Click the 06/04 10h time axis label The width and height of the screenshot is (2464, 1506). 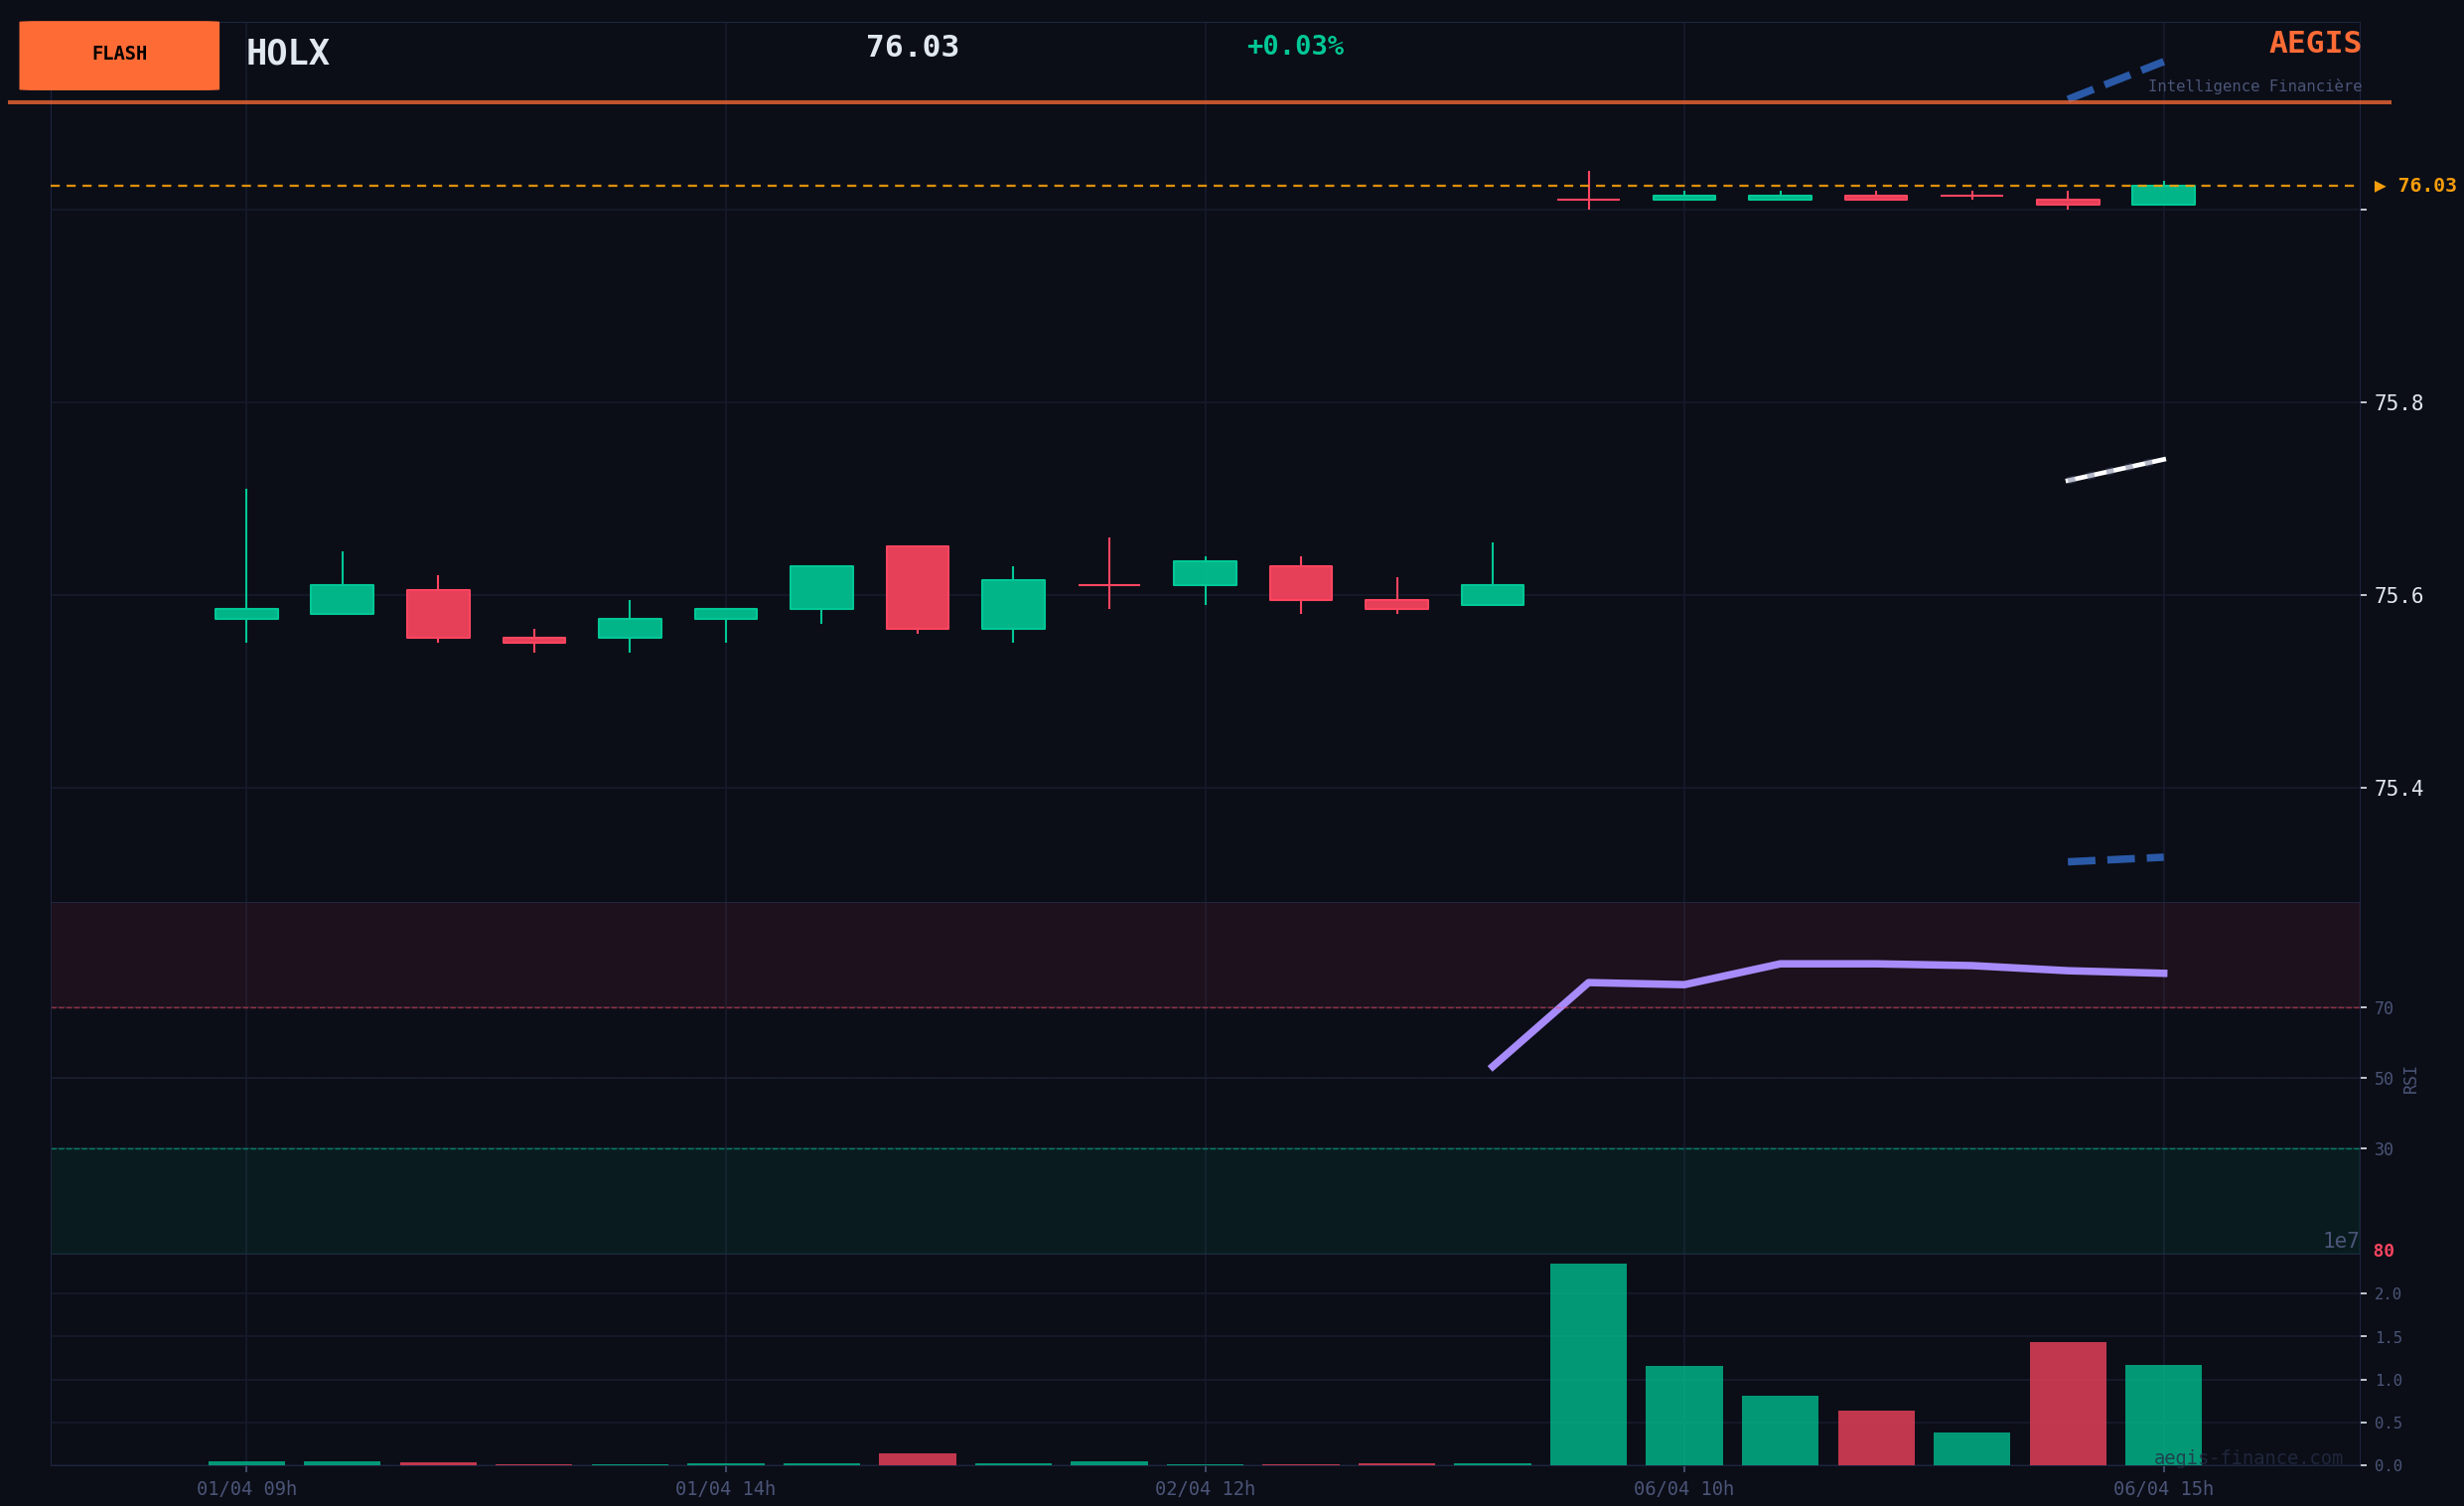[1683, 1489]
